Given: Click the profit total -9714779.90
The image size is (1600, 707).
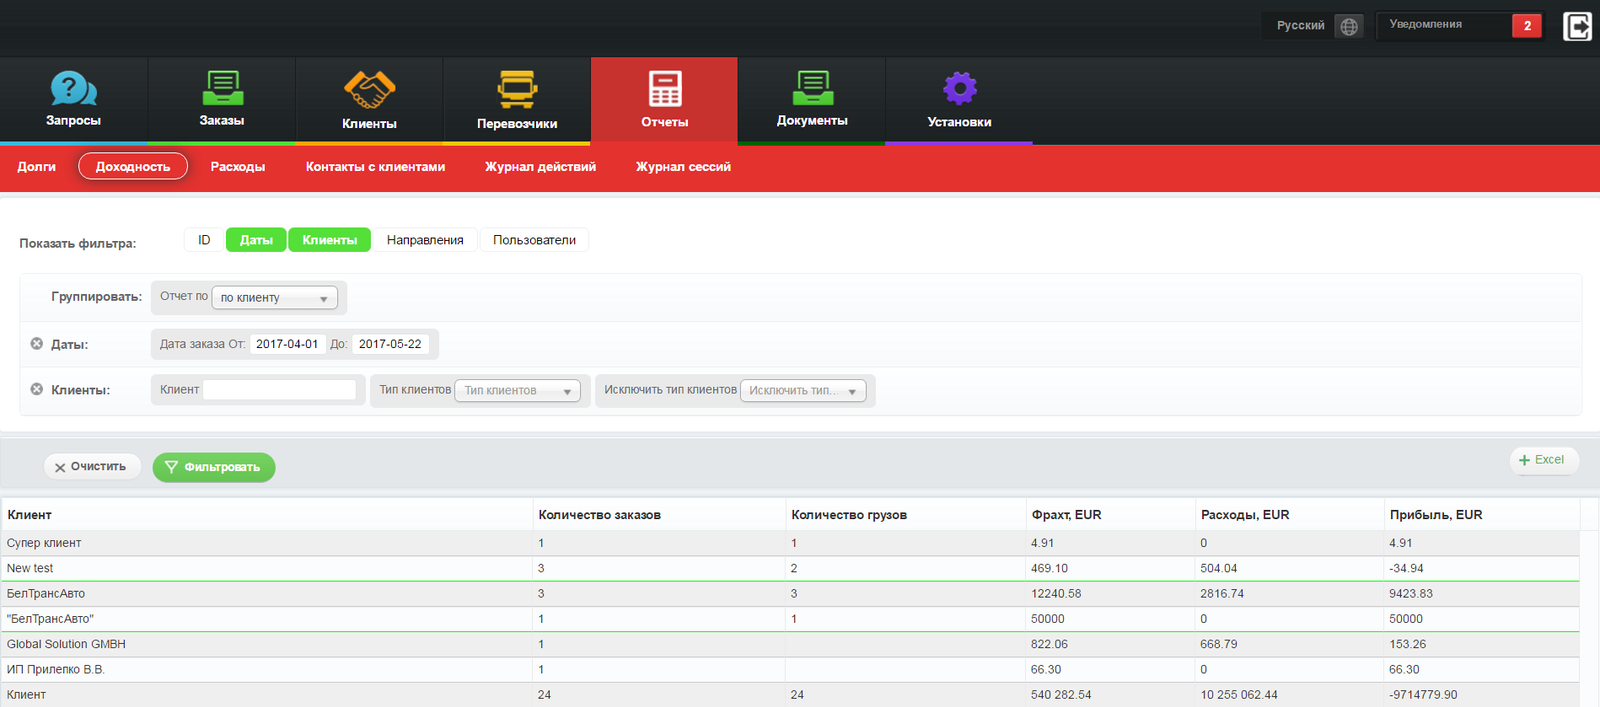Looking at the screenshot, I should click(x=1423, y=695).
